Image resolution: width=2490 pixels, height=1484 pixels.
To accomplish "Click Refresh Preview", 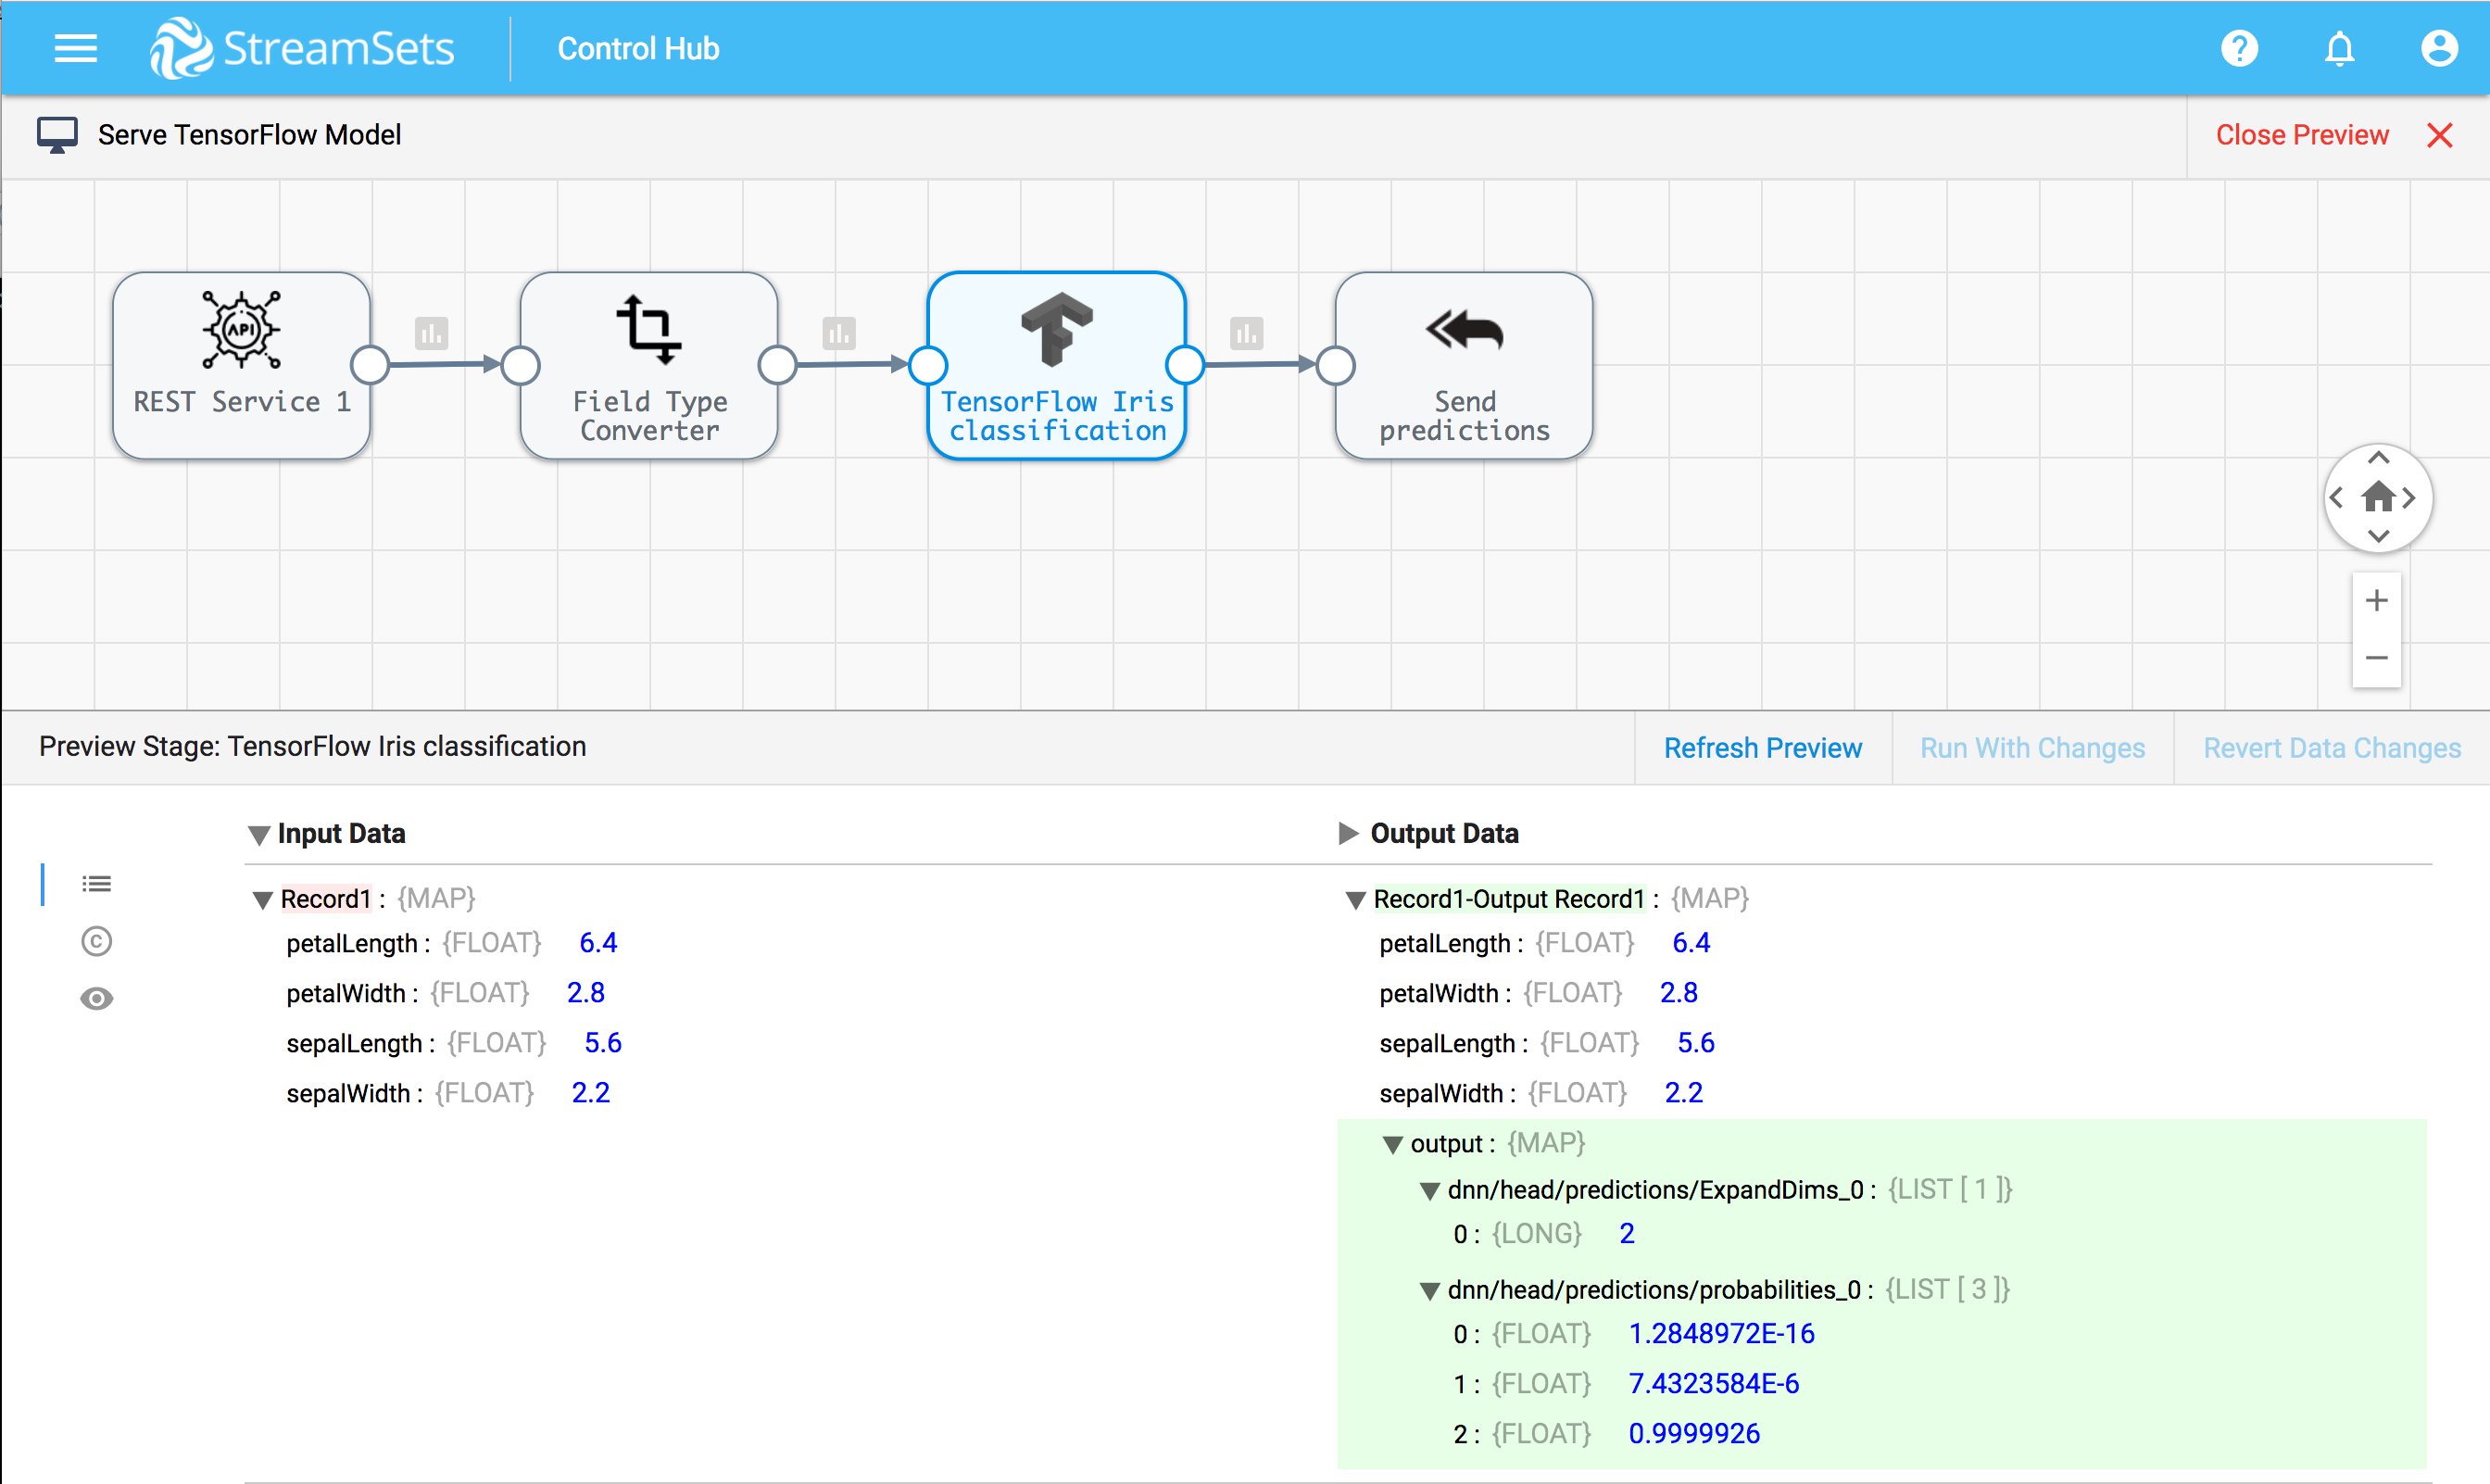I will tap(1762, 748).
